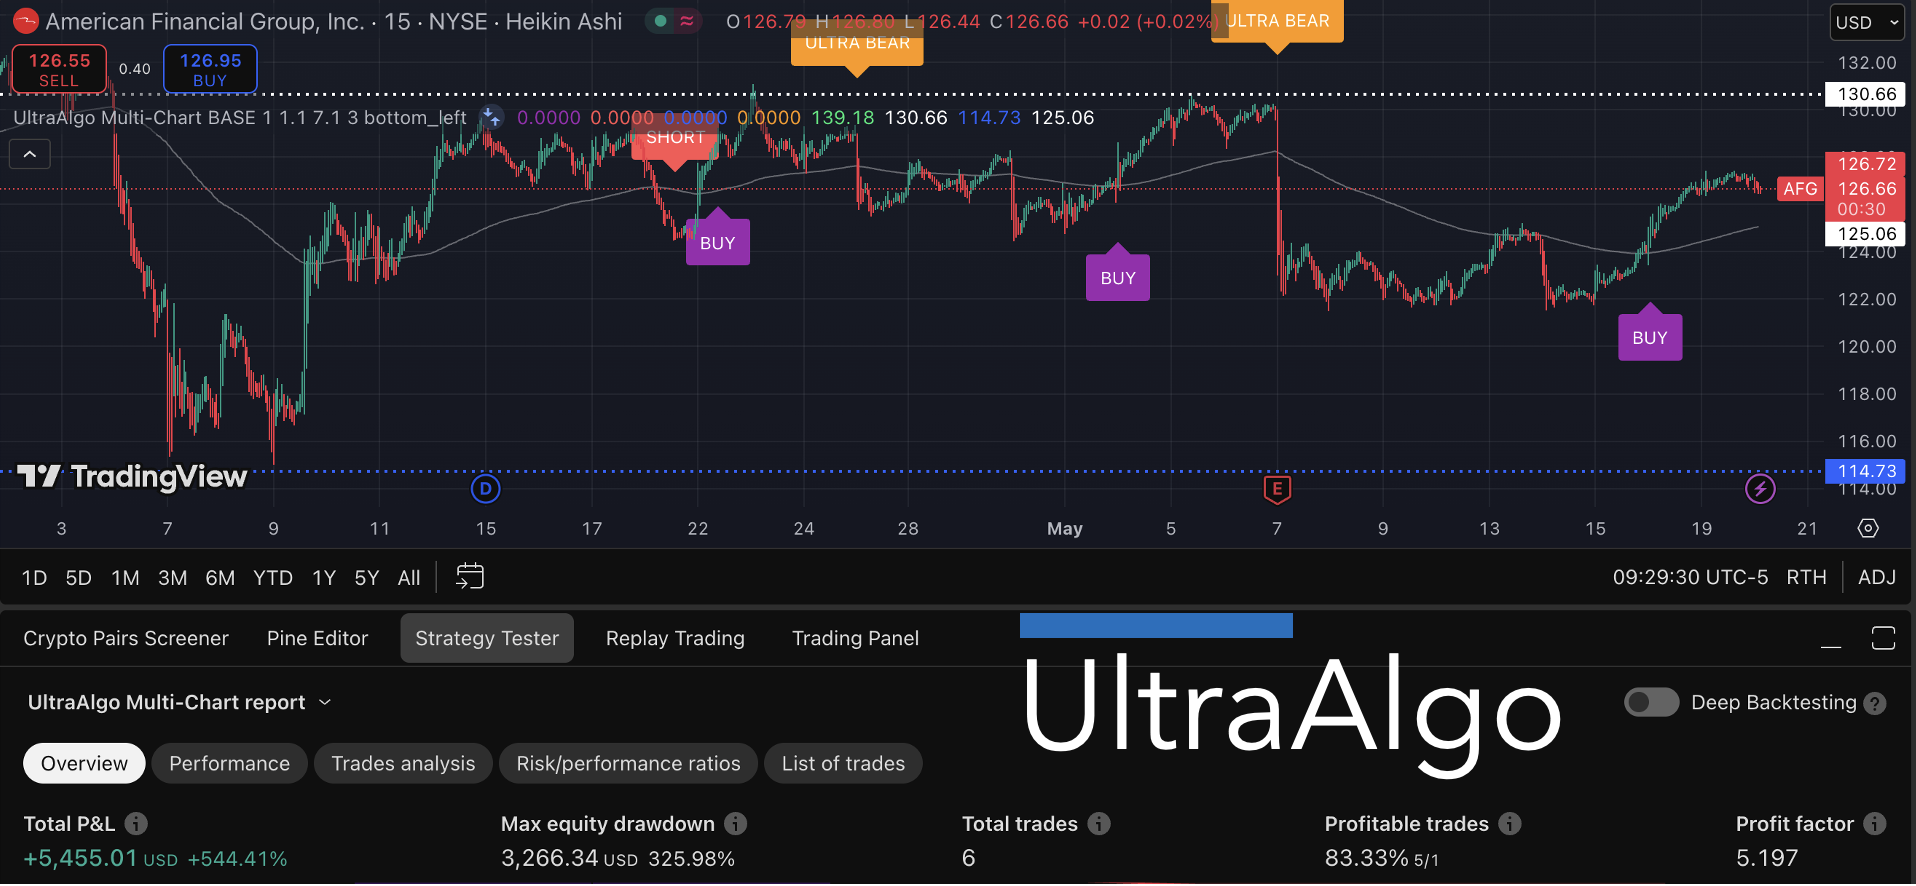Toggle Deep Backtesting switch
The image size is (1916, 886).
coord(1651,702)
